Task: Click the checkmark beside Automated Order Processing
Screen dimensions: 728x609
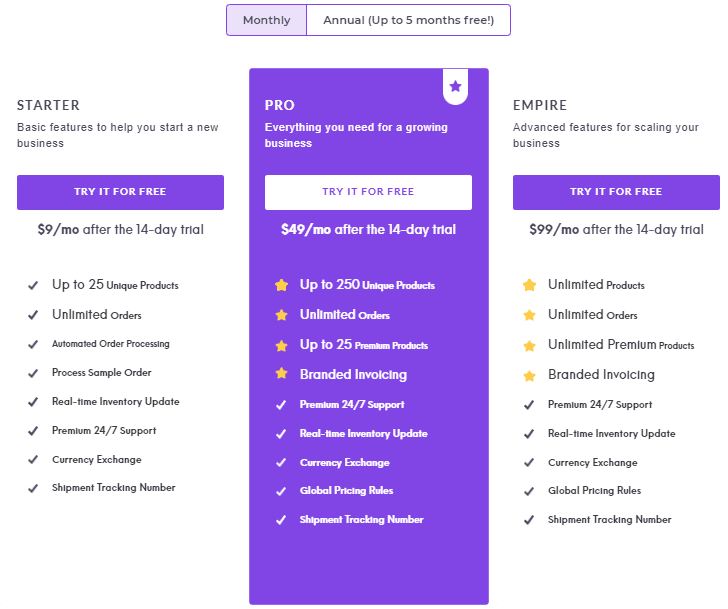Action: coord(33,344)
